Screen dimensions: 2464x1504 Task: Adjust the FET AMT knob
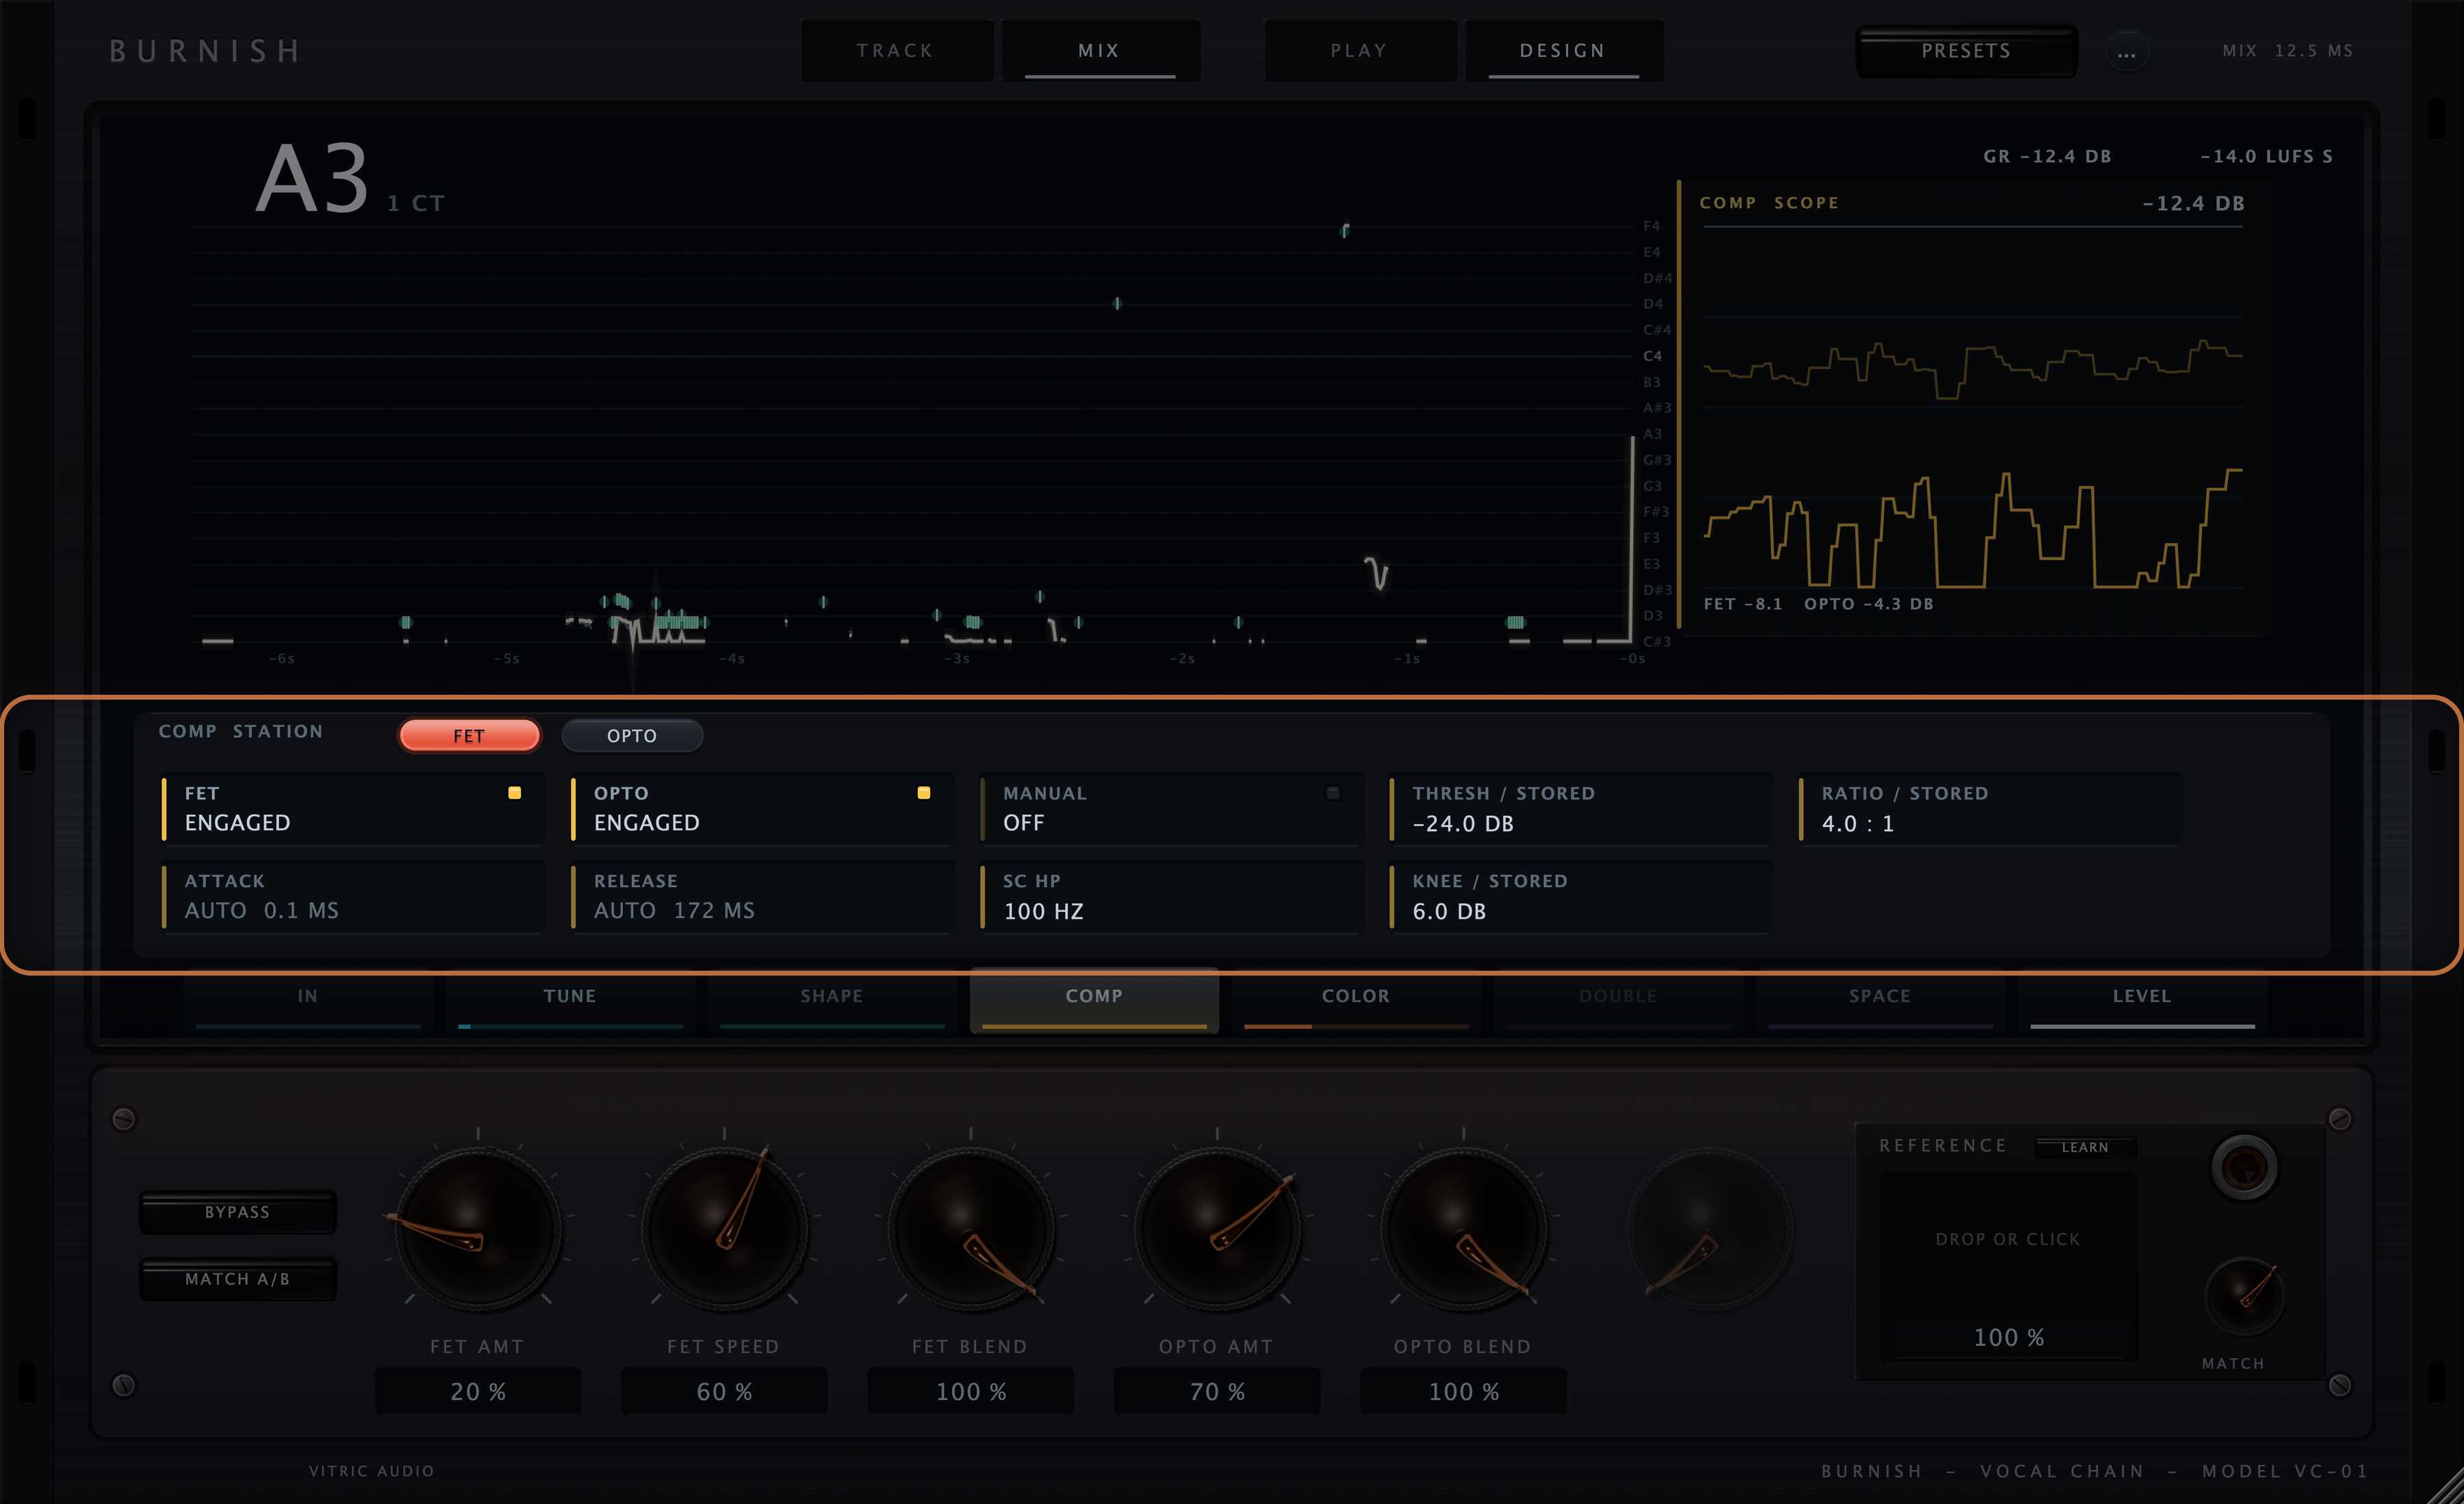pyautogui.click(x=478, y=1228)
